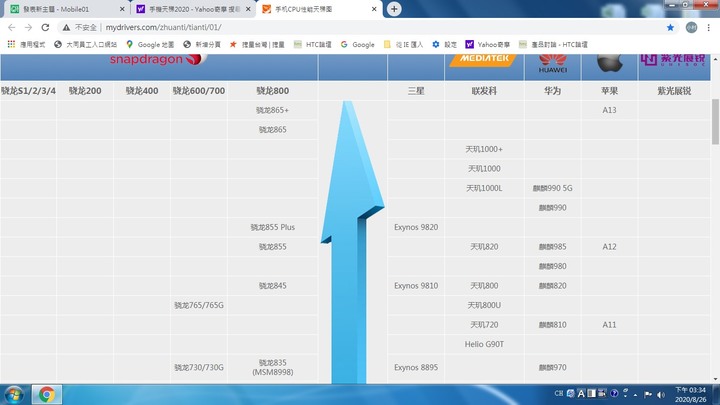This screenshot has width=720, height=405.
Task: Open the 設定 gear bookmark
Action: pos(444,45)
